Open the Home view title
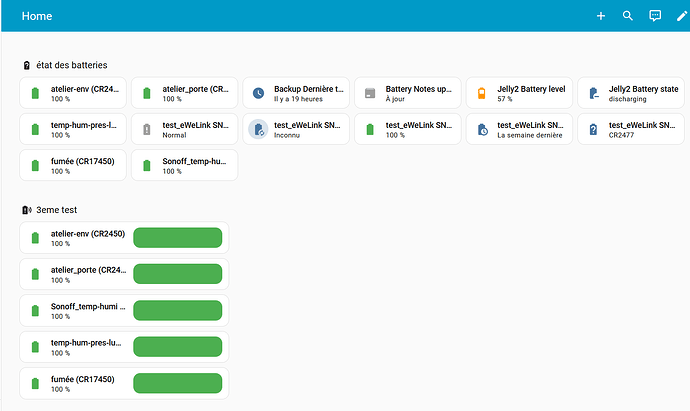Viewport: 690px width, 411px height. (36, 16)
